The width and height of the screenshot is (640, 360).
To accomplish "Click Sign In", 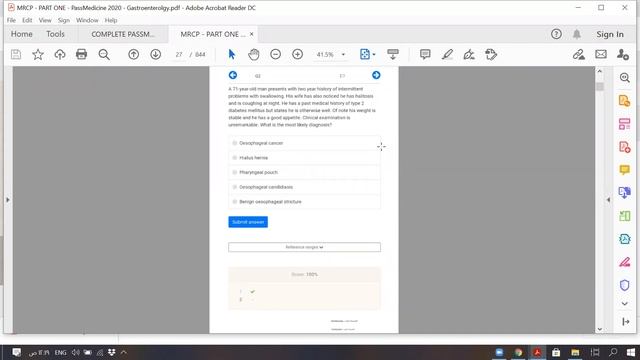I will coord(610,34).
